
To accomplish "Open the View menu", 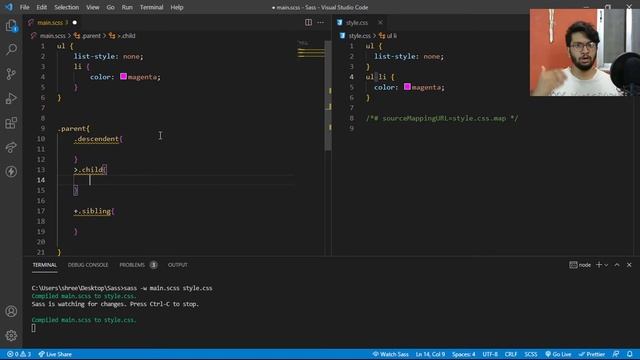I will tap(93, 7).
